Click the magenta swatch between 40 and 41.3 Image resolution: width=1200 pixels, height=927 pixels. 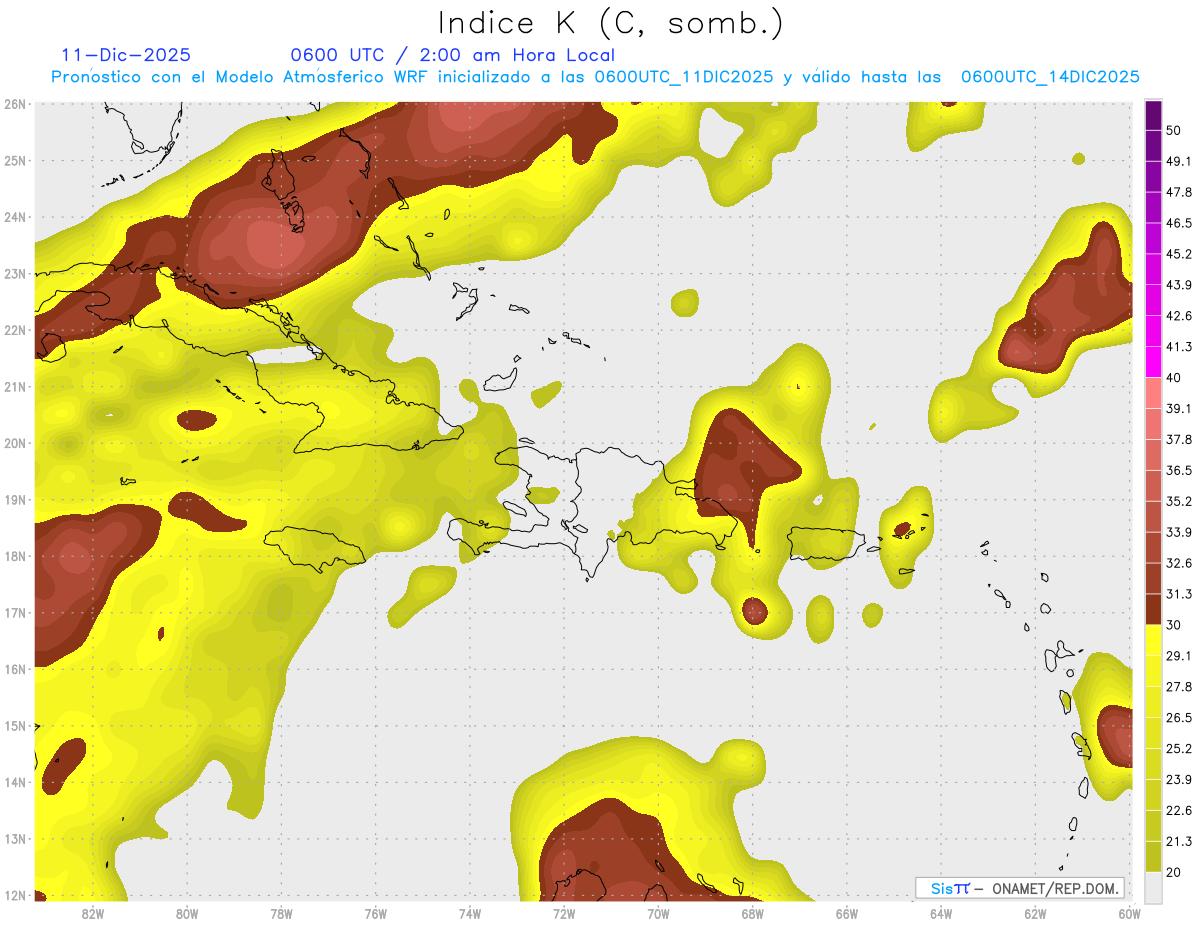tap(1153, 362)
